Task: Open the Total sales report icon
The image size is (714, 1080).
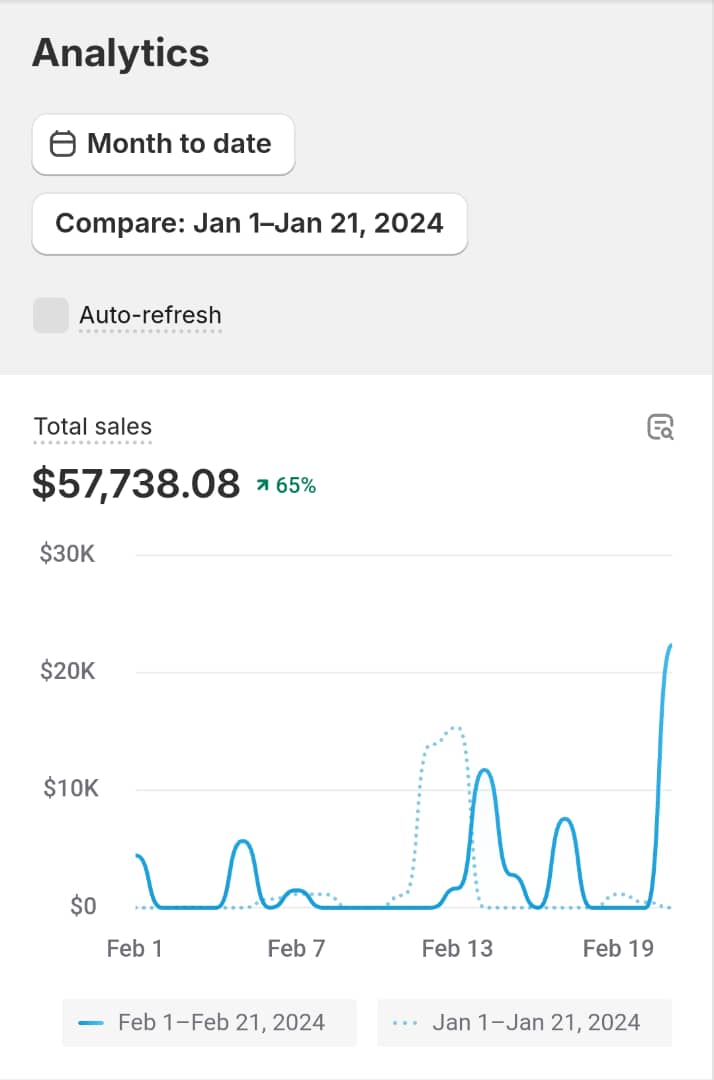Action: (x=660, y=427)
